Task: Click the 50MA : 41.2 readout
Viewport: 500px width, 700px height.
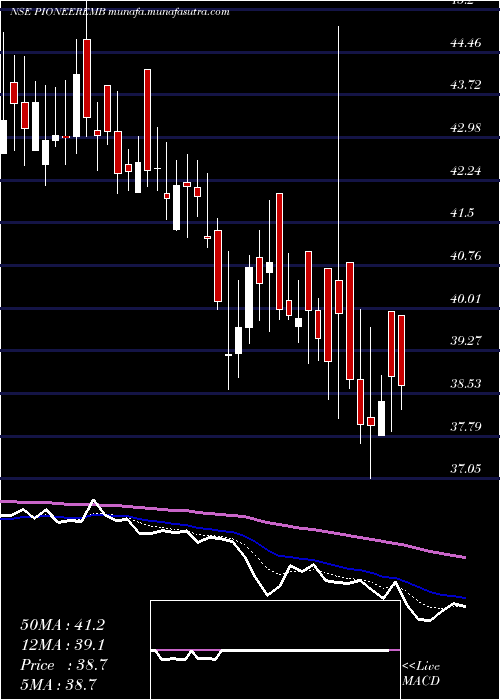Action: pos(62,625)
